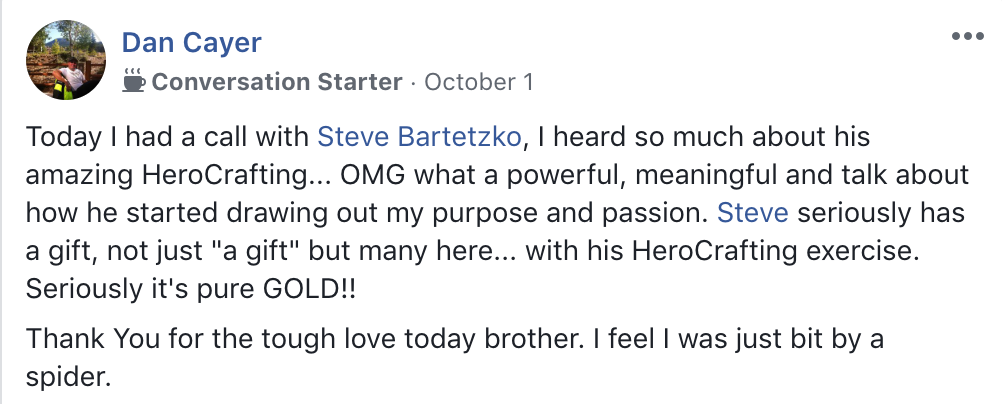
Task: Click the coffee cup badge icon
Action: point(133,80)
